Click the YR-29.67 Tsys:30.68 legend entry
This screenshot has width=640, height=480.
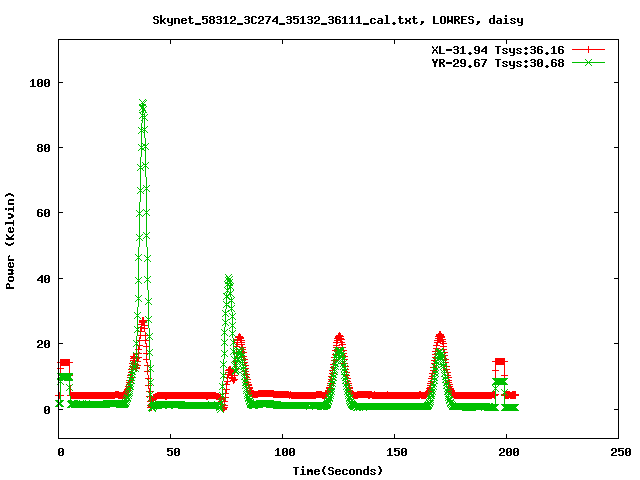(498, 63)
